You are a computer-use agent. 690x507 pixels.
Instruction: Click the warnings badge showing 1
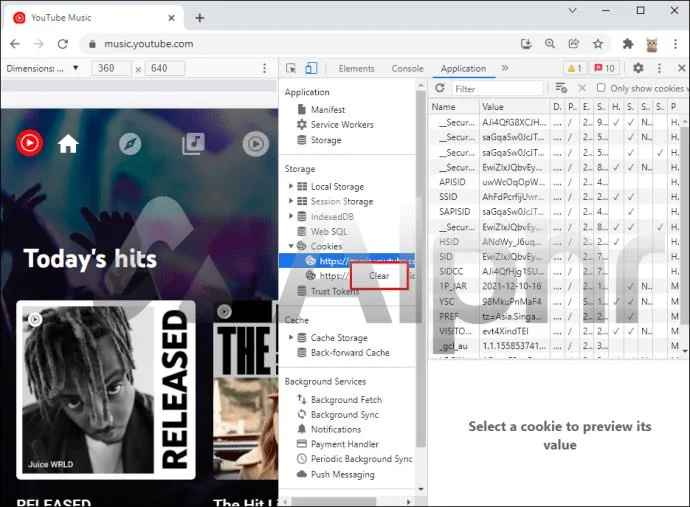tap(575, 68)
